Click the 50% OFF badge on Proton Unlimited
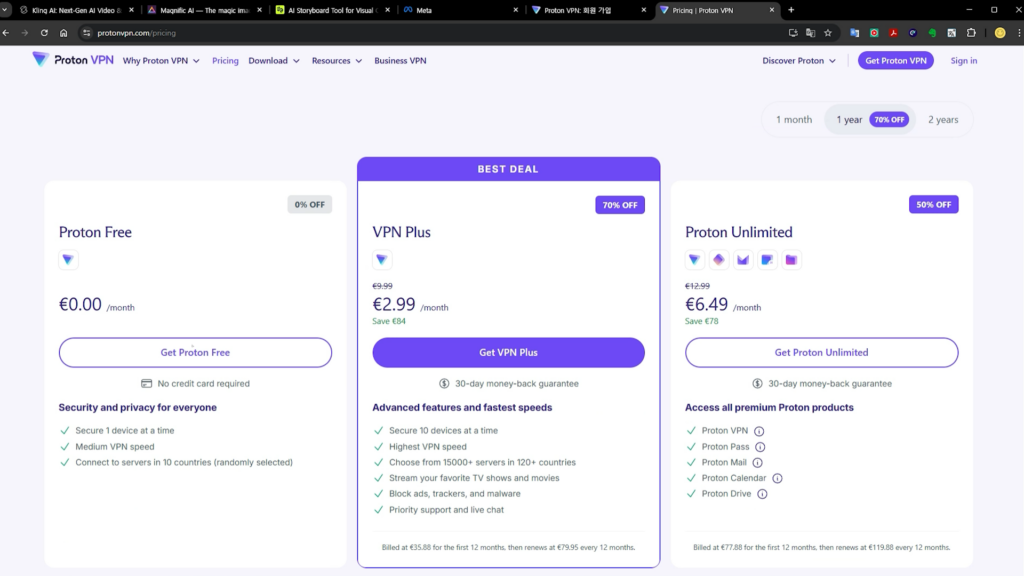 pos(933,204)
